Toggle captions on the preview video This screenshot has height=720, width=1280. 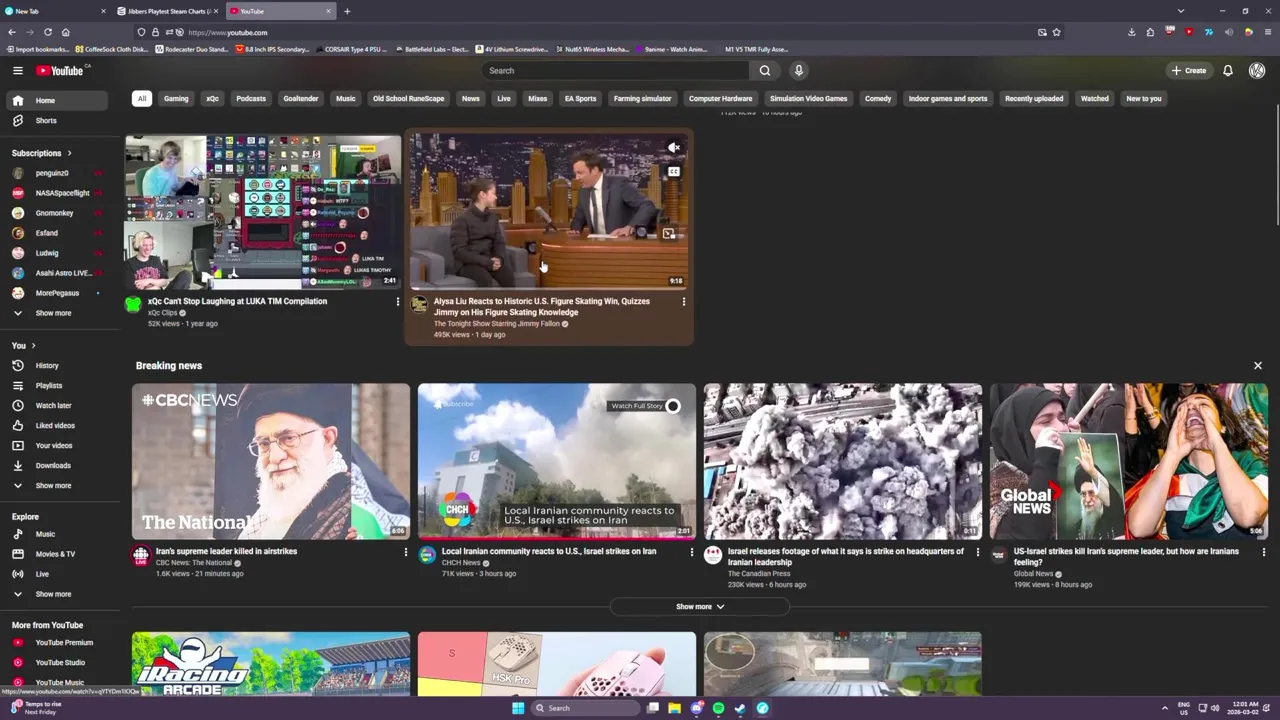click(674, 172)
